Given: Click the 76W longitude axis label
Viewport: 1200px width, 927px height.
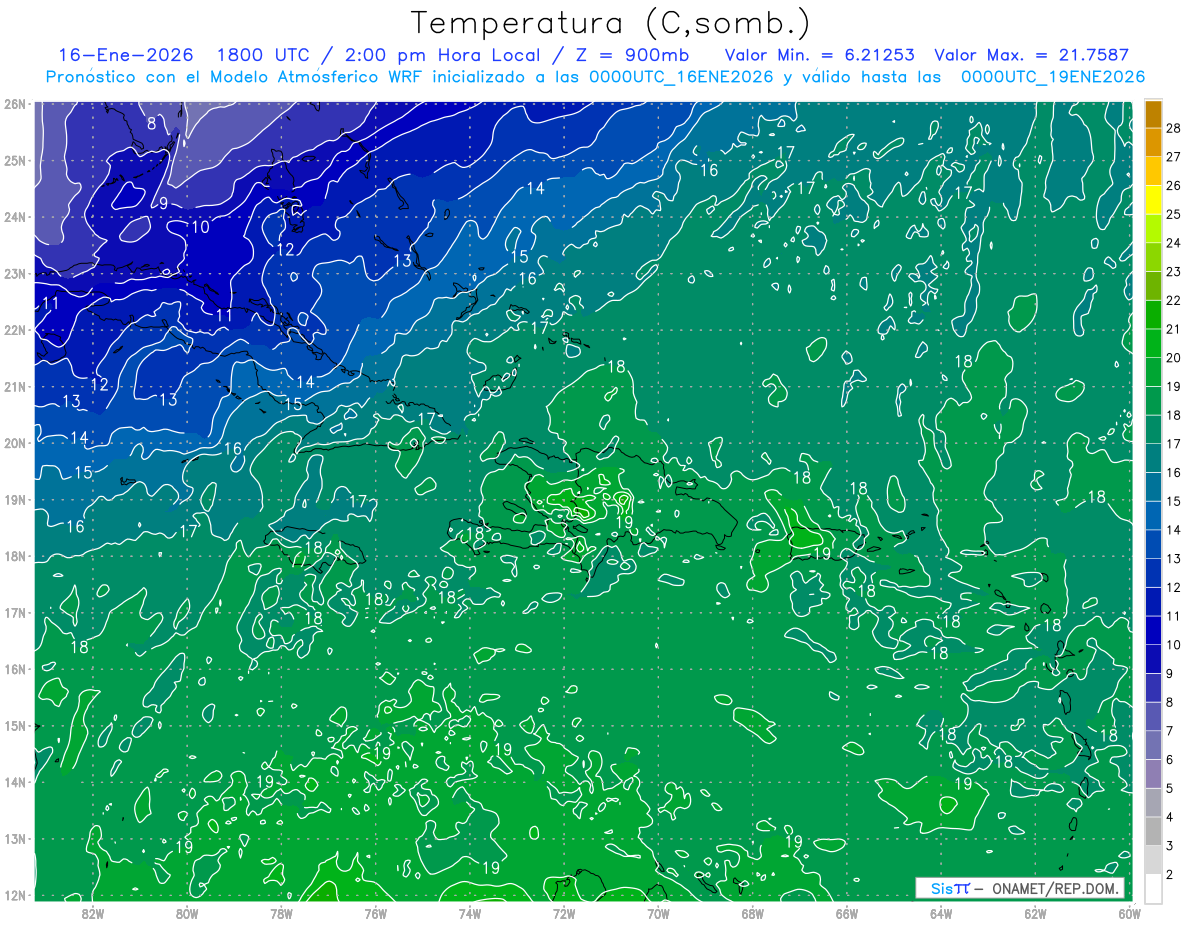Looking at the screenshot, I should (x=375, y=912).
